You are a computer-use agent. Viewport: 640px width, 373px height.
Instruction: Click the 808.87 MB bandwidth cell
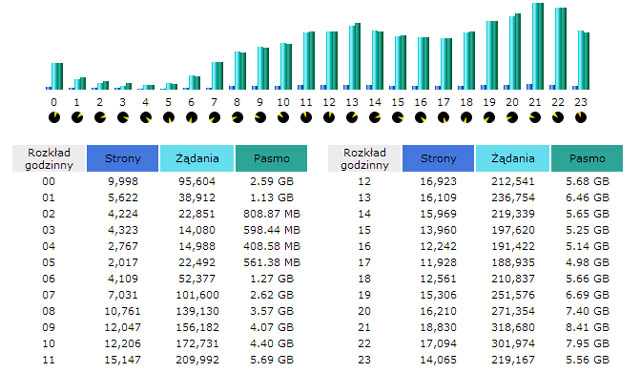(272, 214)
